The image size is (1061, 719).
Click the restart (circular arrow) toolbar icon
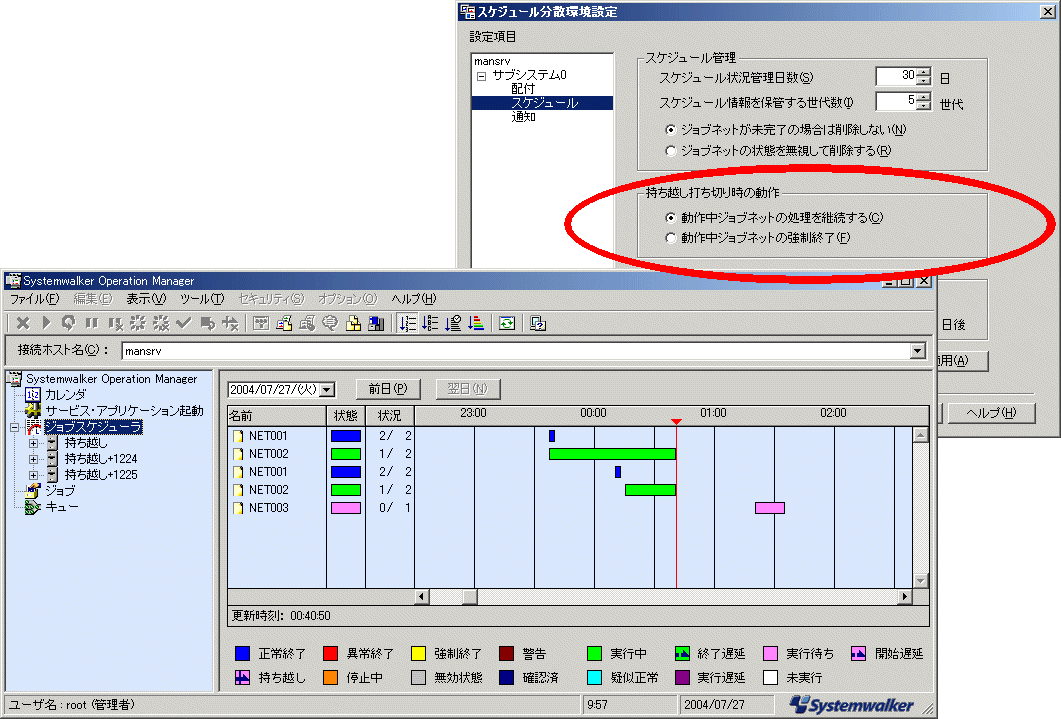tap(68, 323)
